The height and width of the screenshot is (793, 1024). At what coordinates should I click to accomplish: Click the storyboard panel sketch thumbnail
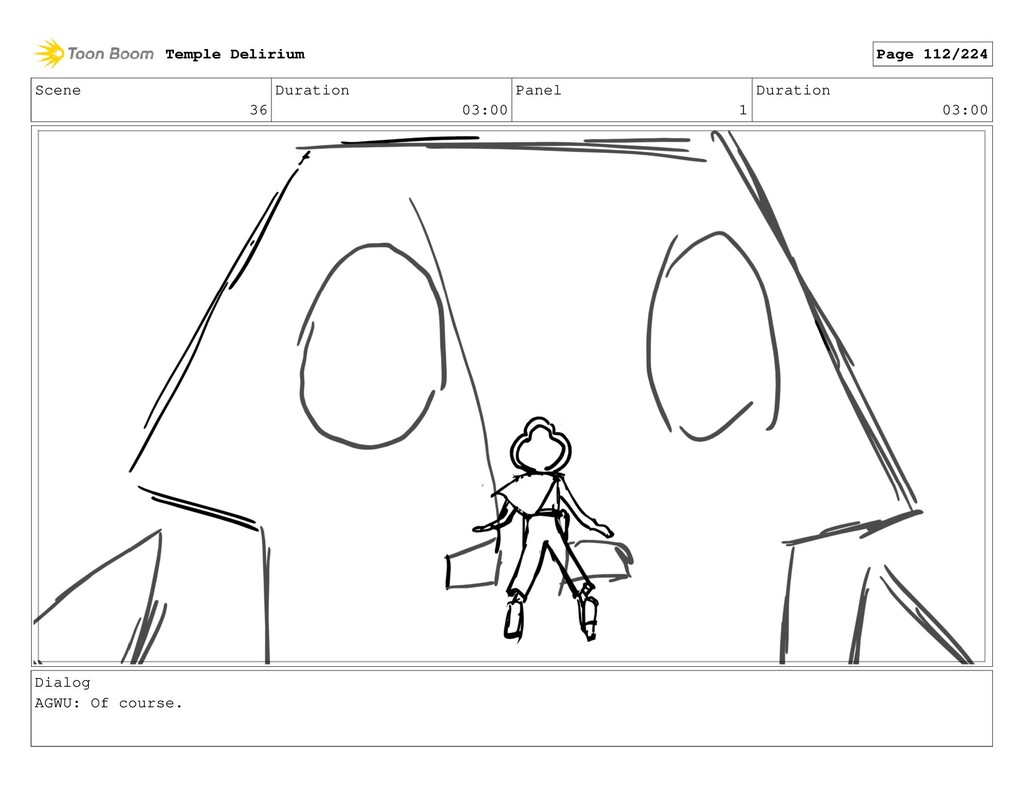click(x=511, y=396)
